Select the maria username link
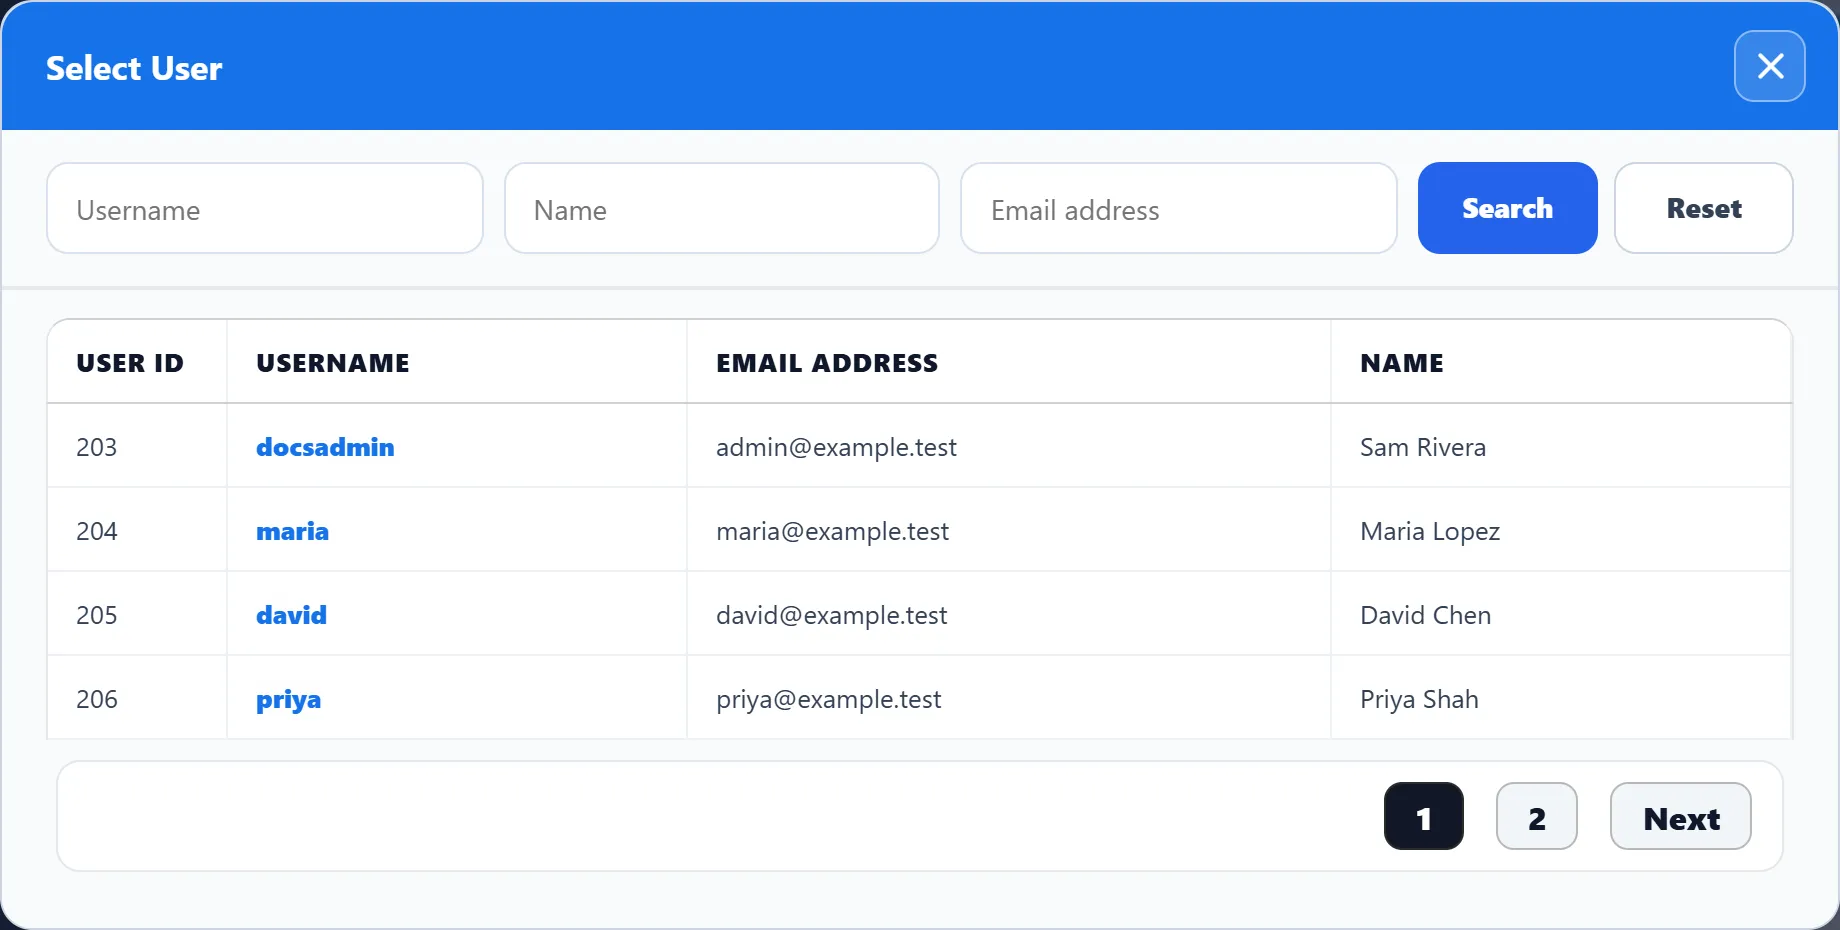The width and height of the screenshot is (1840, 930). coord(292,531)
